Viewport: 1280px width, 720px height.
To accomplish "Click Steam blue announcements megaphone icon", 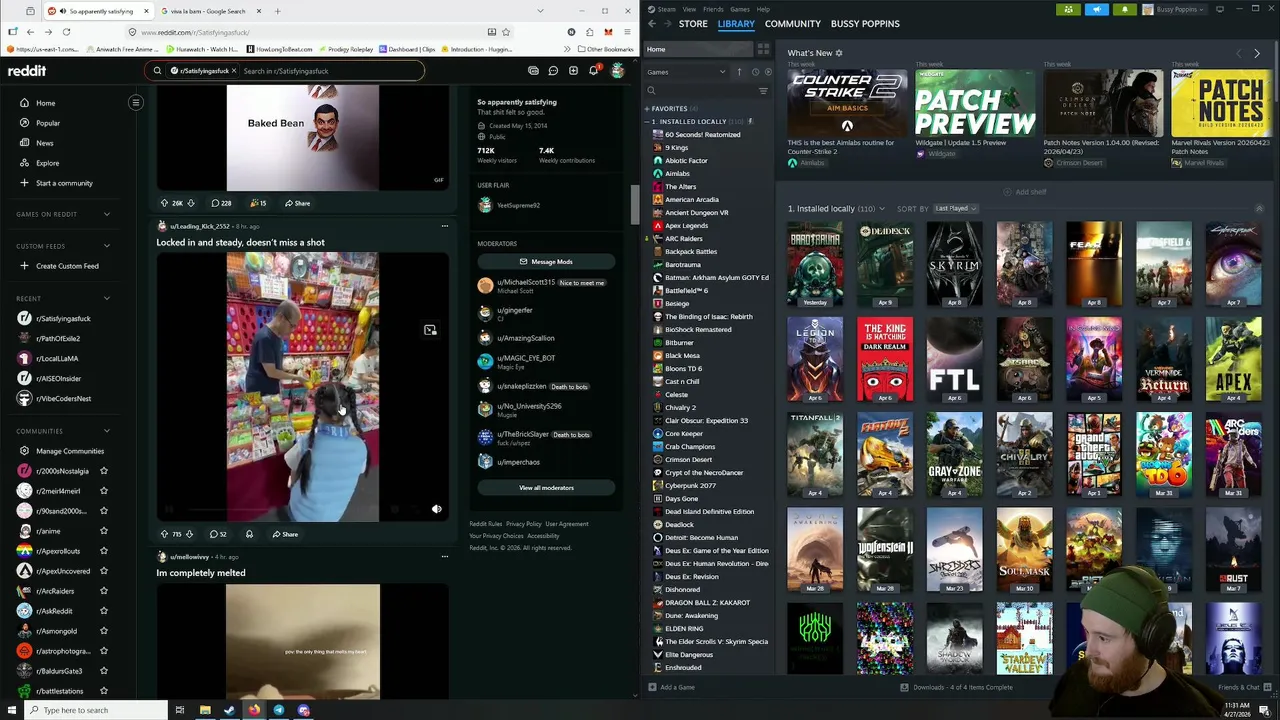I will tap(1097, 9).
